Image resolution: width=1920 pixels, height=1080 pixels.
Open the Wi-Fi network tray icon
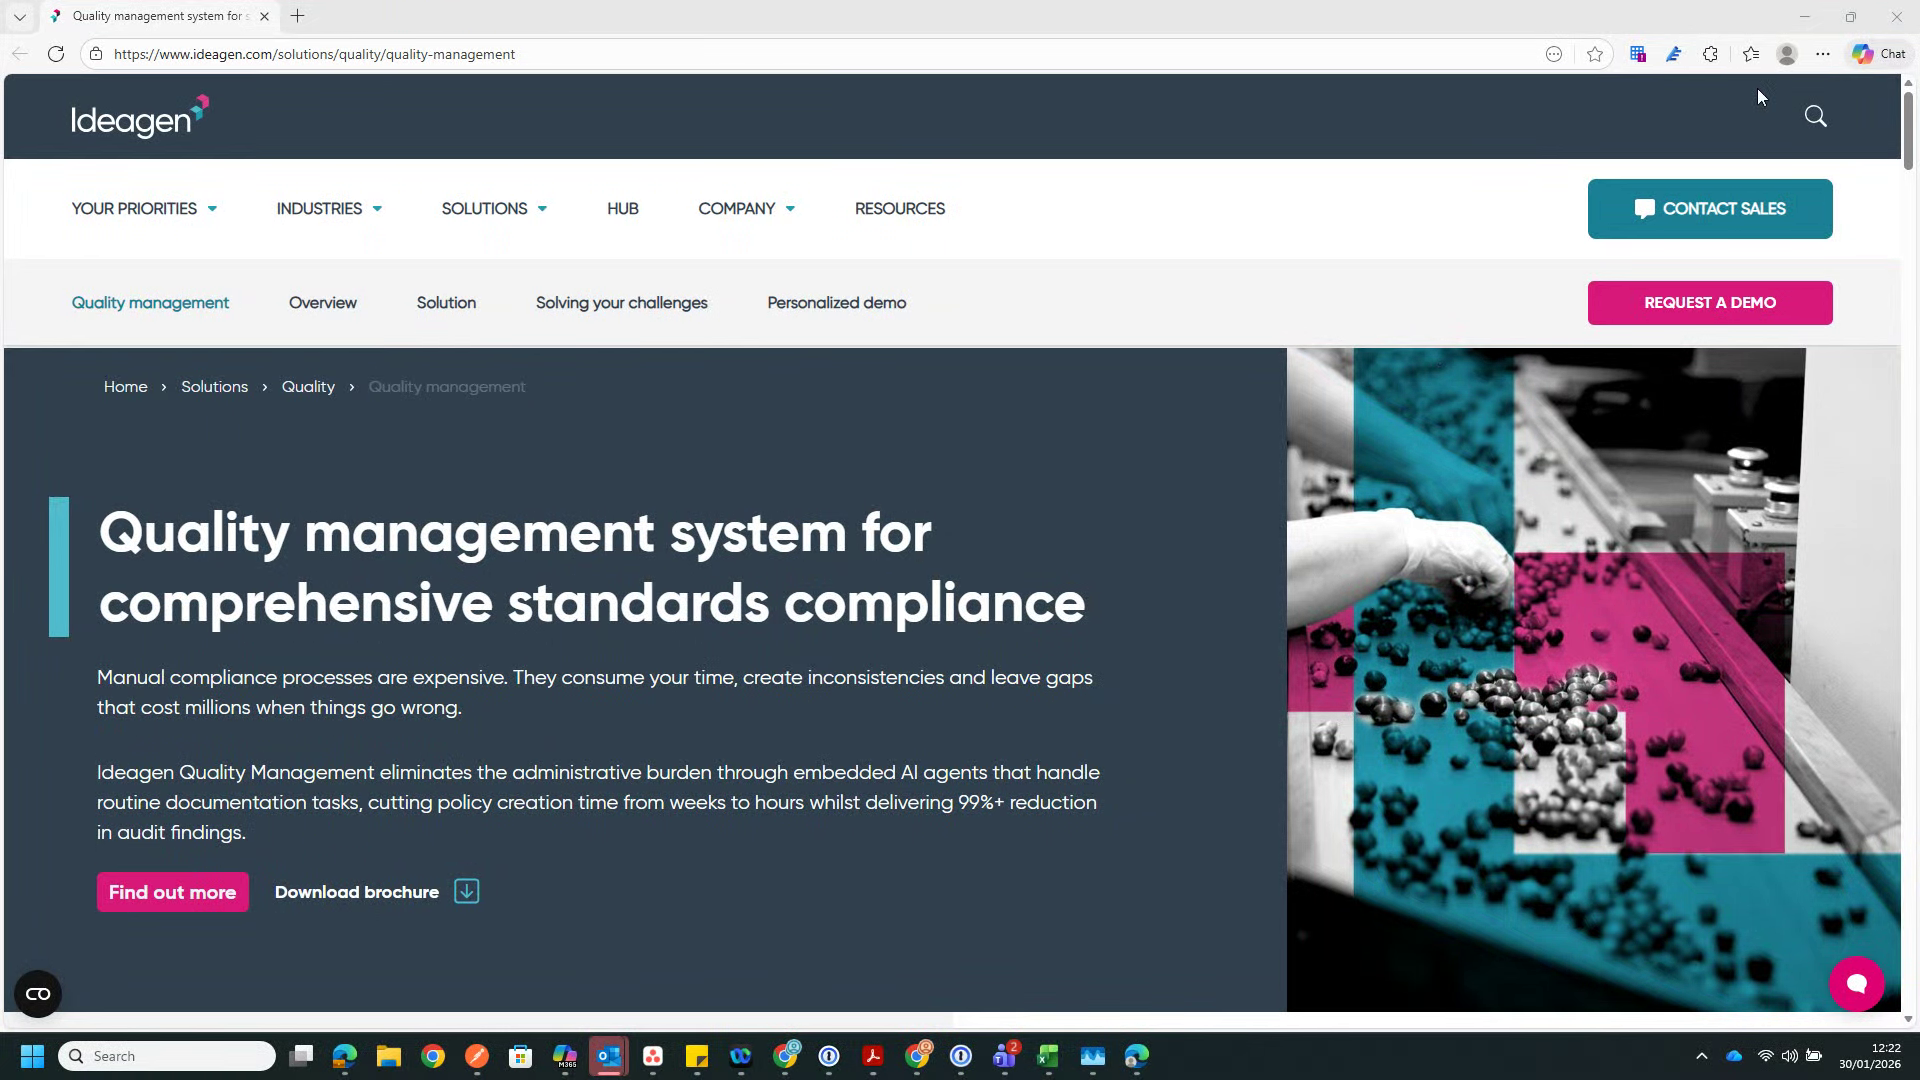point(1765,1056)
